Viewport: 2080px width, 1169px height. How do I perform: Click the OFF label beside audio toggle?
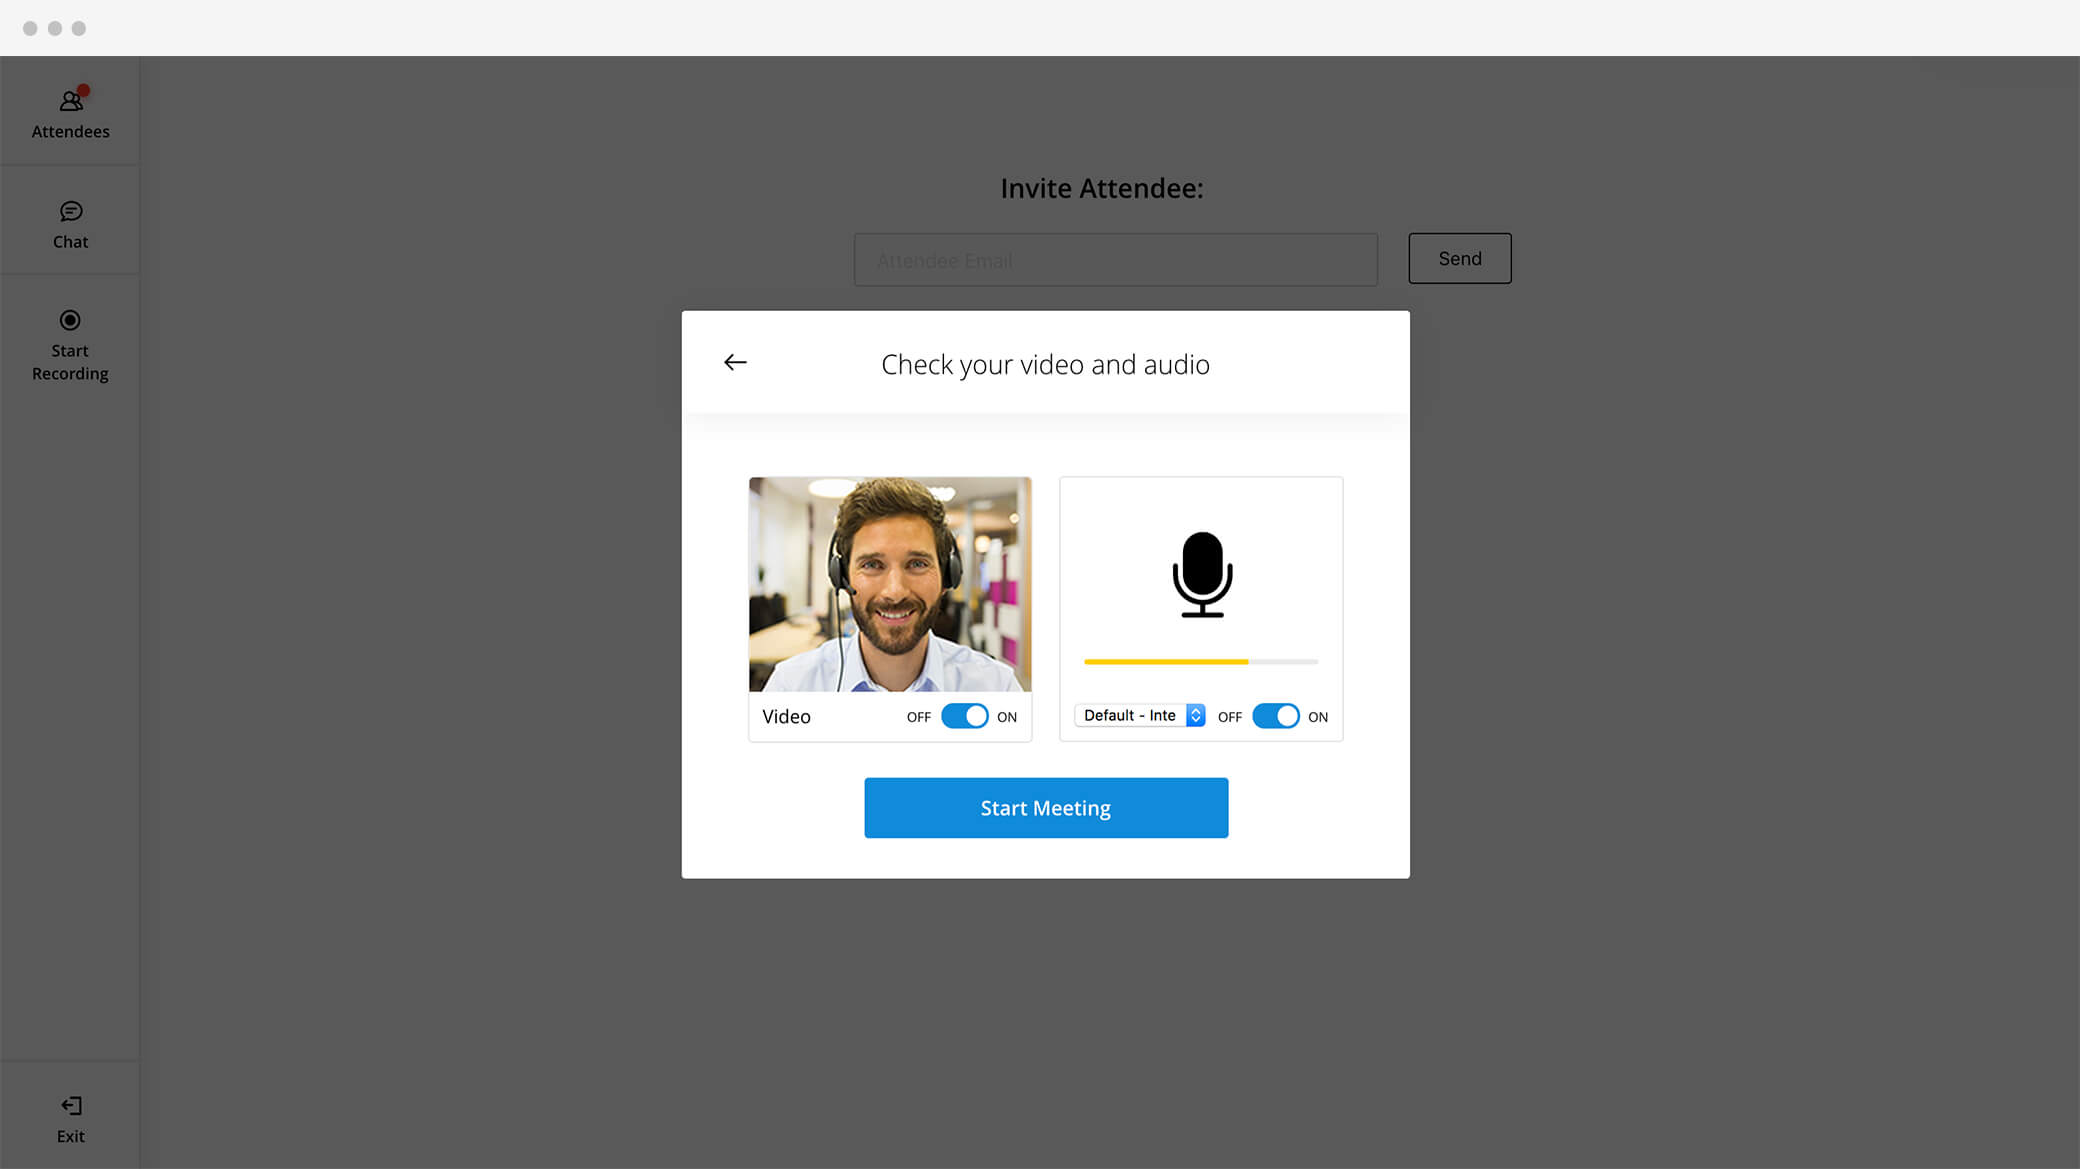click(1230, 717)
